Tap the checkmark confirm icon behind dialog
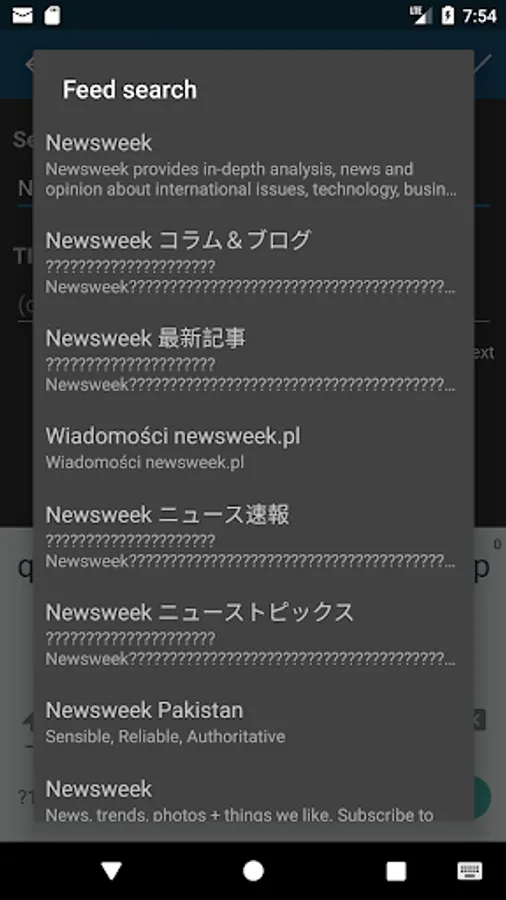Image resolution: width=506 pixels, height=900 pixels. pos(484,63)
